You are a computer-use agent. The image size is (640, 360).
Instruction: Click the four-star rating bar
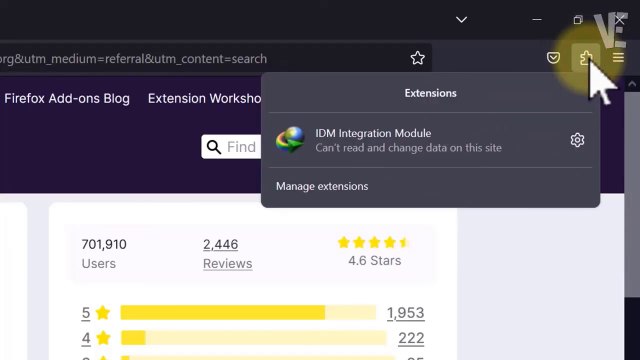pos(253,338)
